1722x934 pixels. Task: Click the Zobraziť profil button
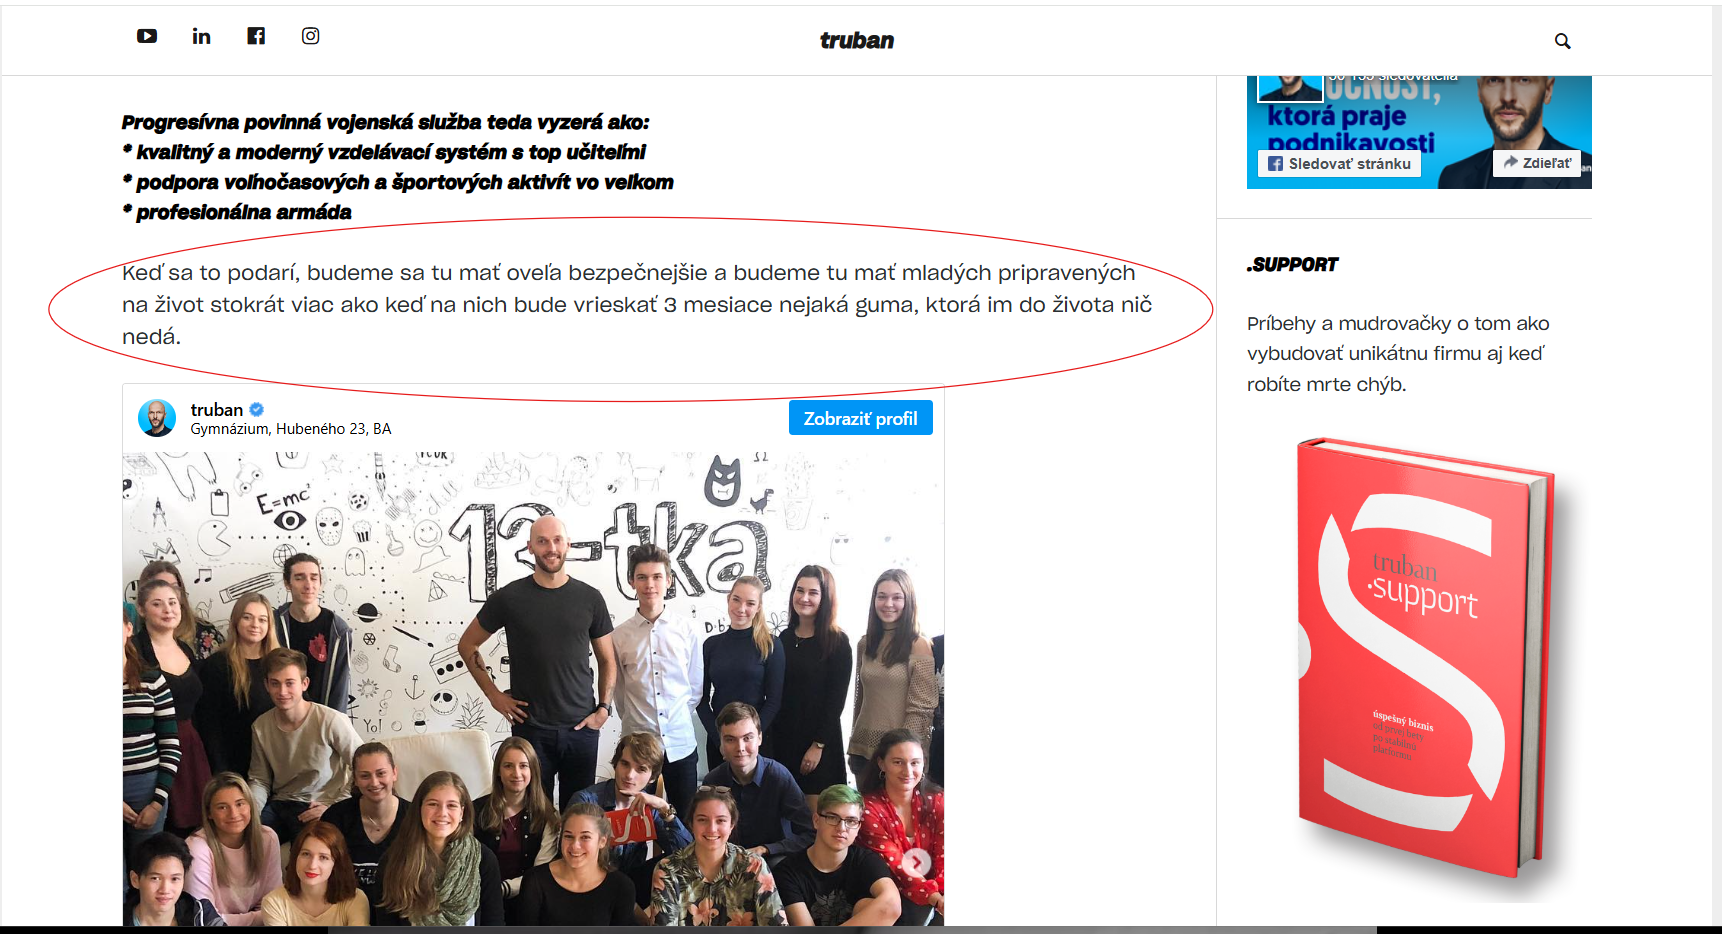click(x=860, y=418)
